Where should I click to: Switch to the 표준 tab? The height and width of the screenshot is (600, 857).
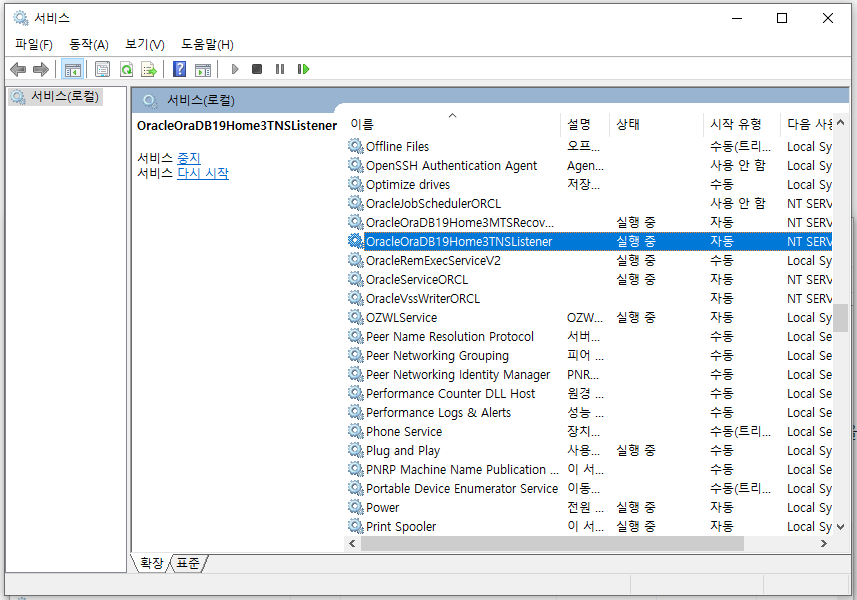tap(188, 563)
